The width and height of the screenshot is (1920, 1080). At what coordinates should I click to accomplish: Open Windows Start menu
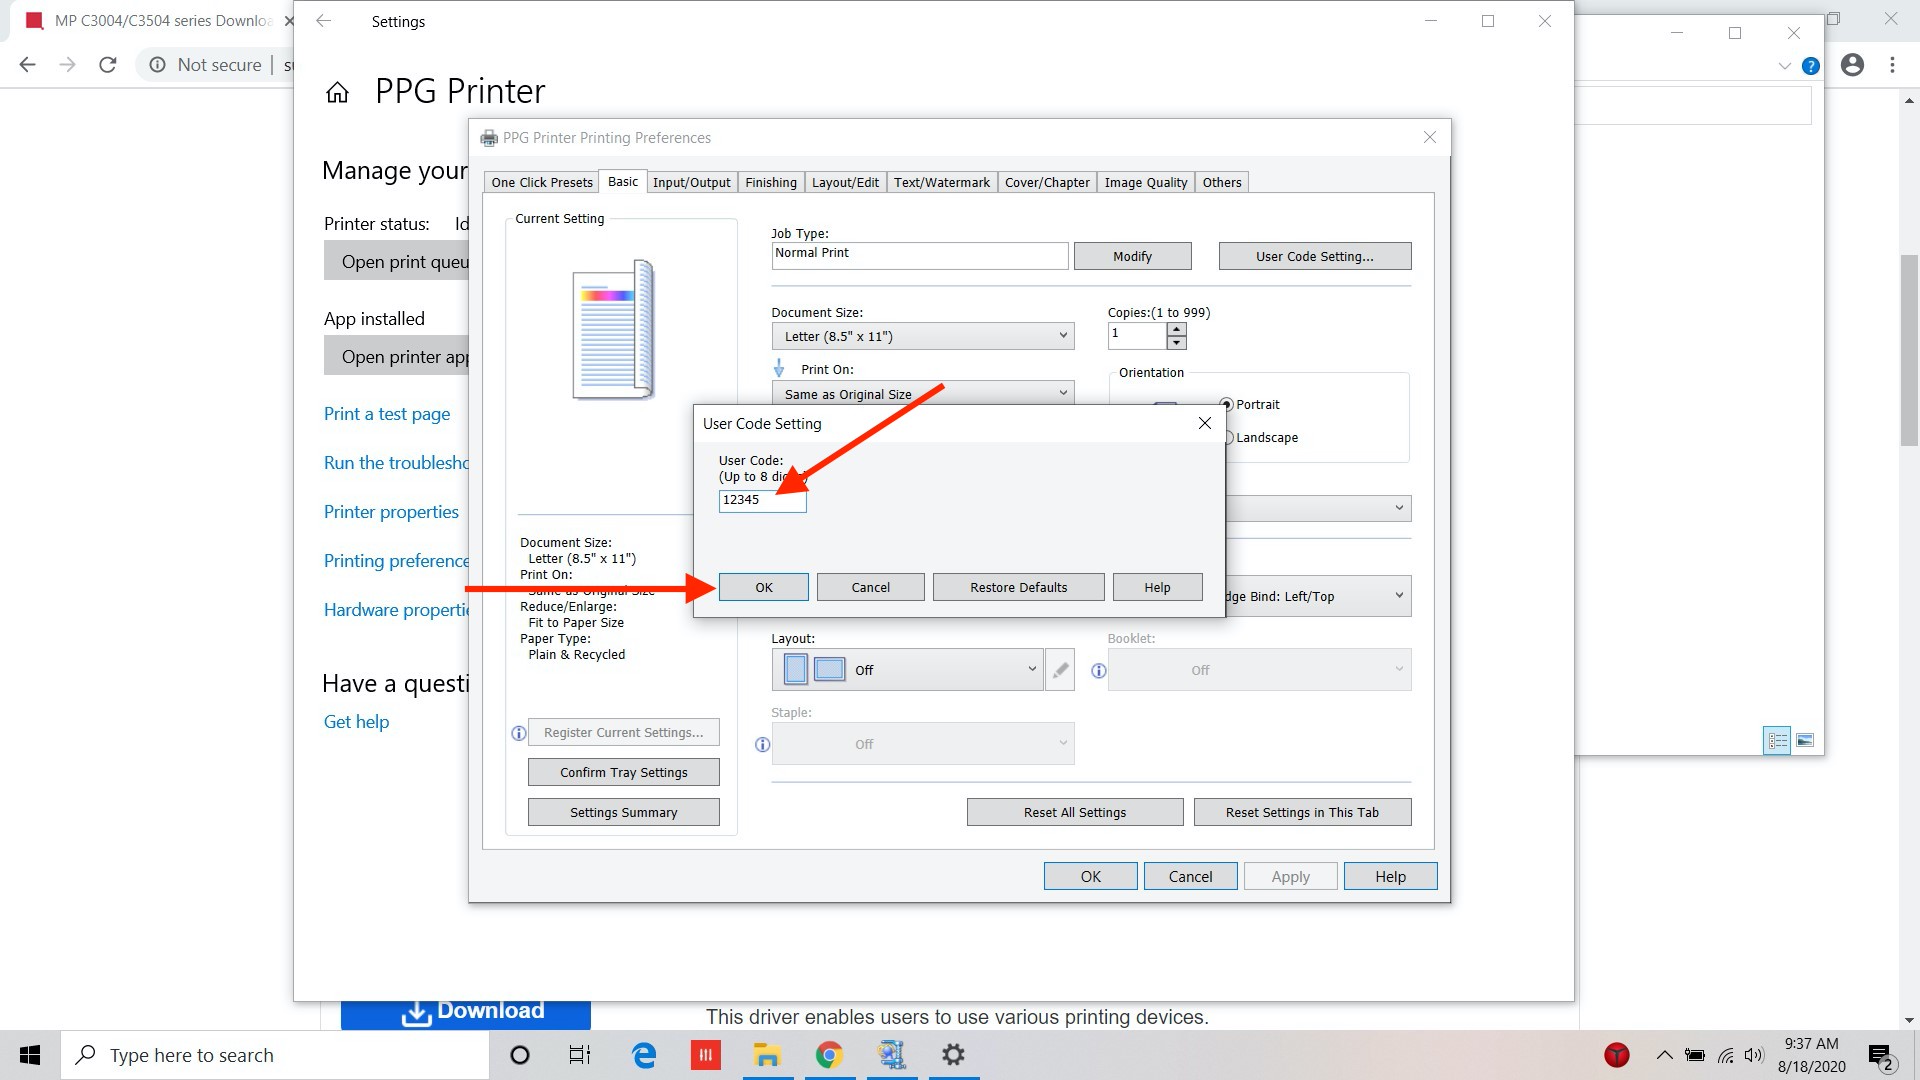(30, 1055)
